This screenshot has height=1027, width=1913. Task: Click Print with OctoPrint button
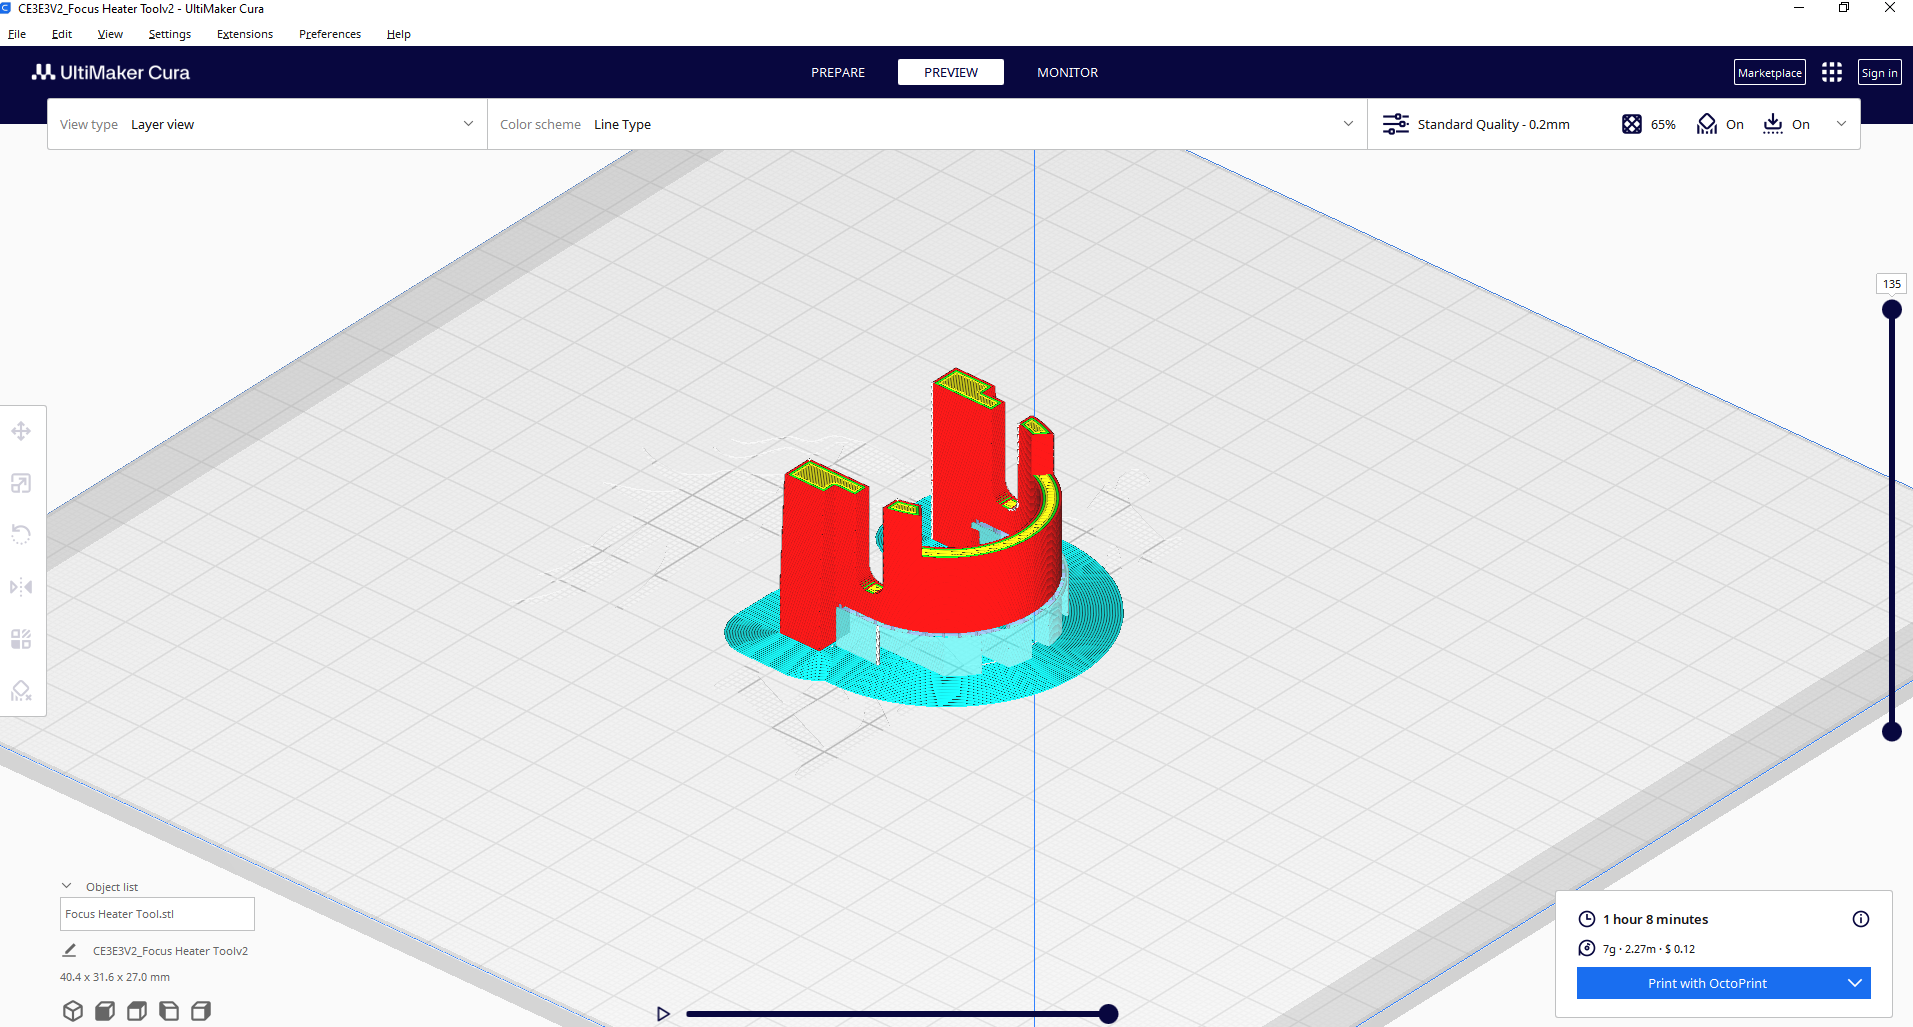[1708, 983]
